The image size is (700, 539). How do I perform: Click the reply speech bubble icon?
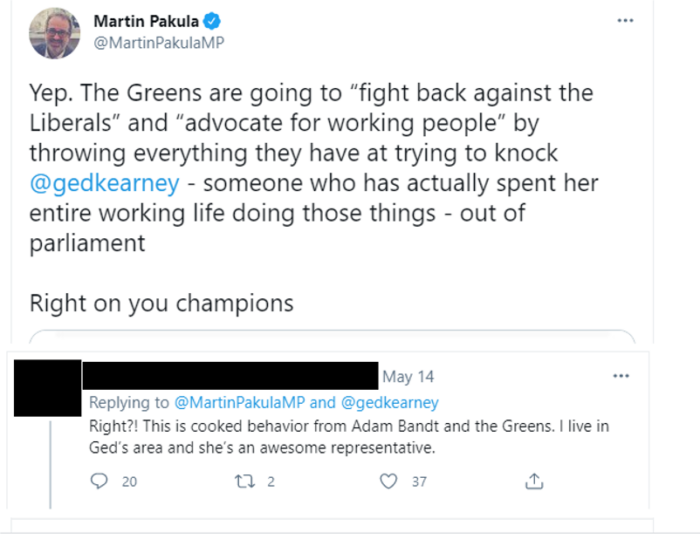(x=99, y=481)
